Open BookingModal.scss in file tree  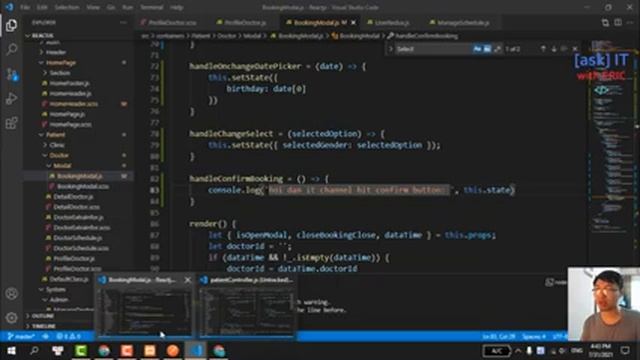tap(79, 186)
